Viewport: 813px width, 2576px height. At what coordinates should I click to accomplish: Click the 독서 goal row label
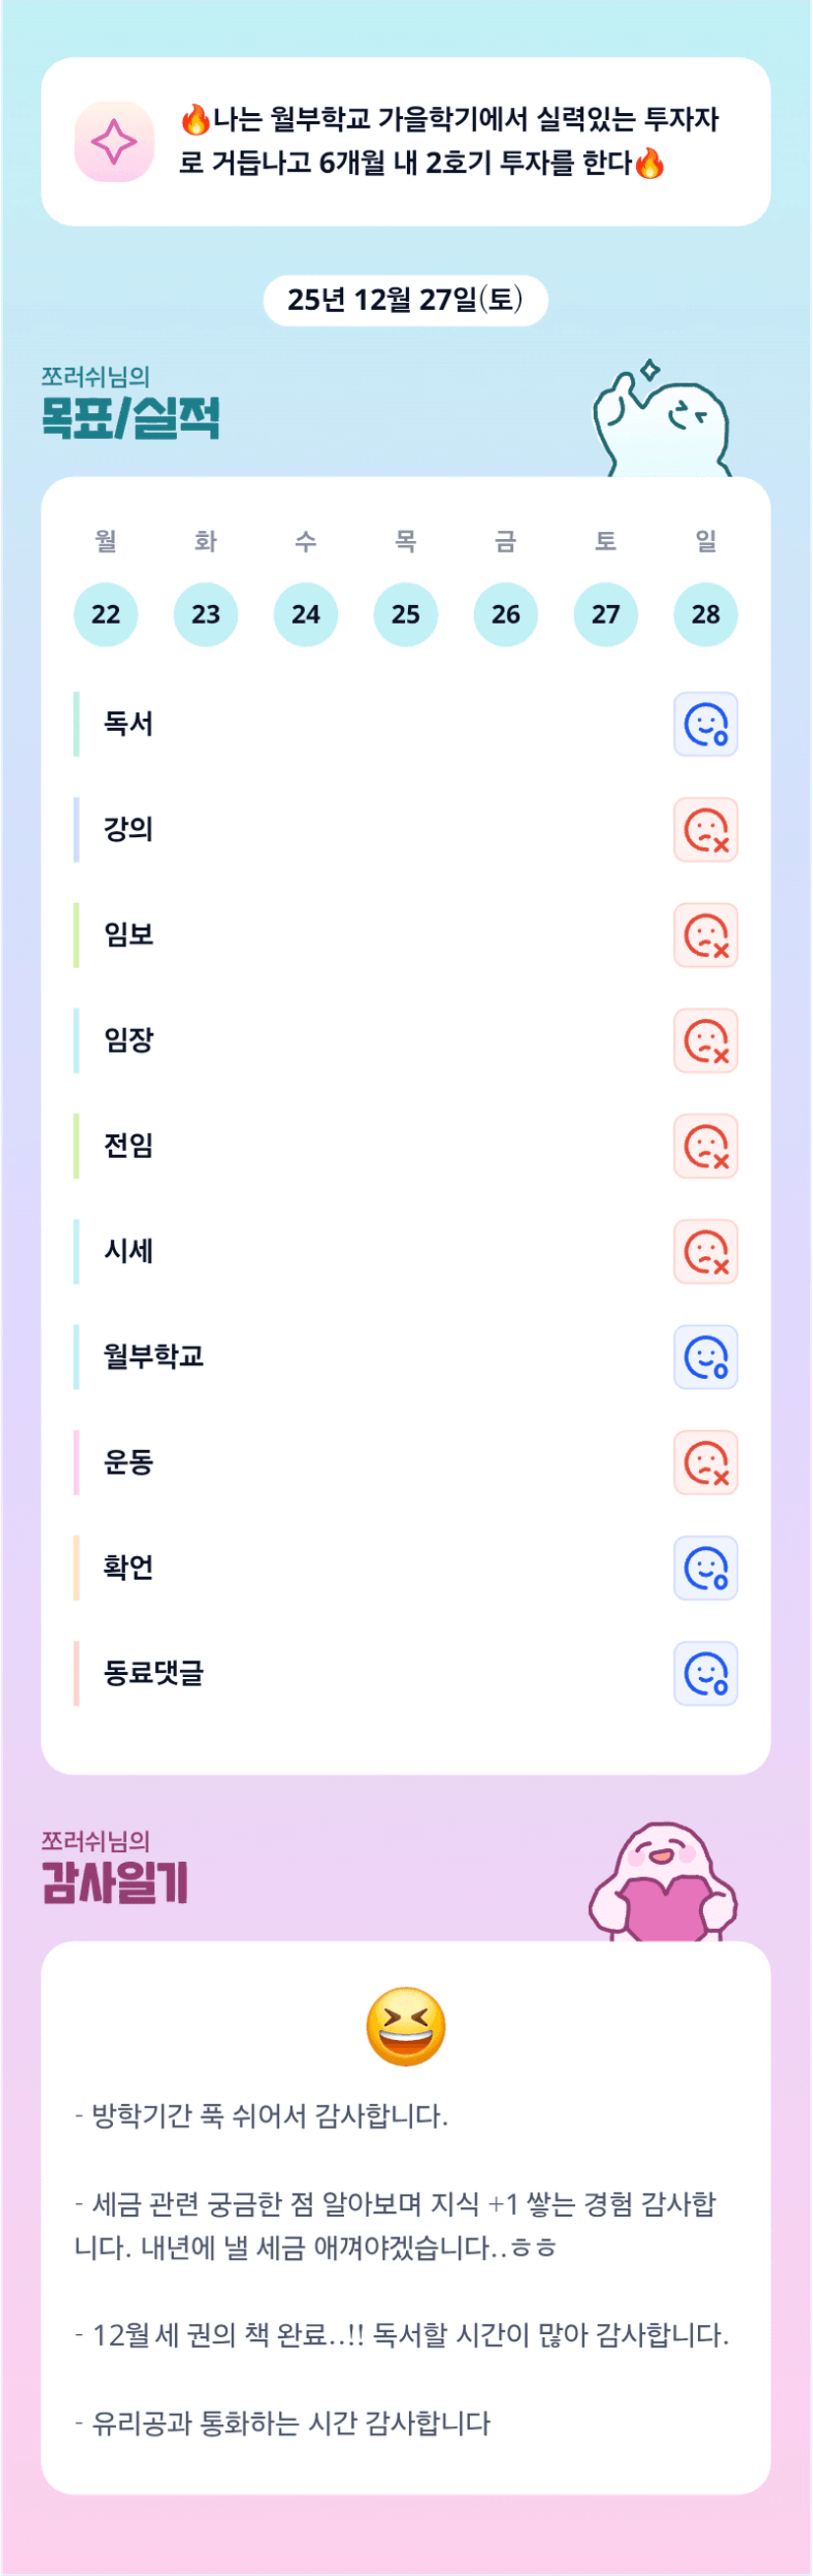pos(129,724)
